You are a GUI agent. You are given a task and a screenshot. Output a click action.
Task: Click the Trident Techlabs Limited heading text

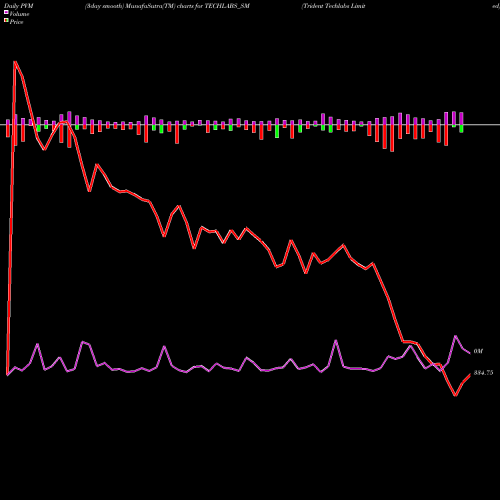tap(333, 6)
